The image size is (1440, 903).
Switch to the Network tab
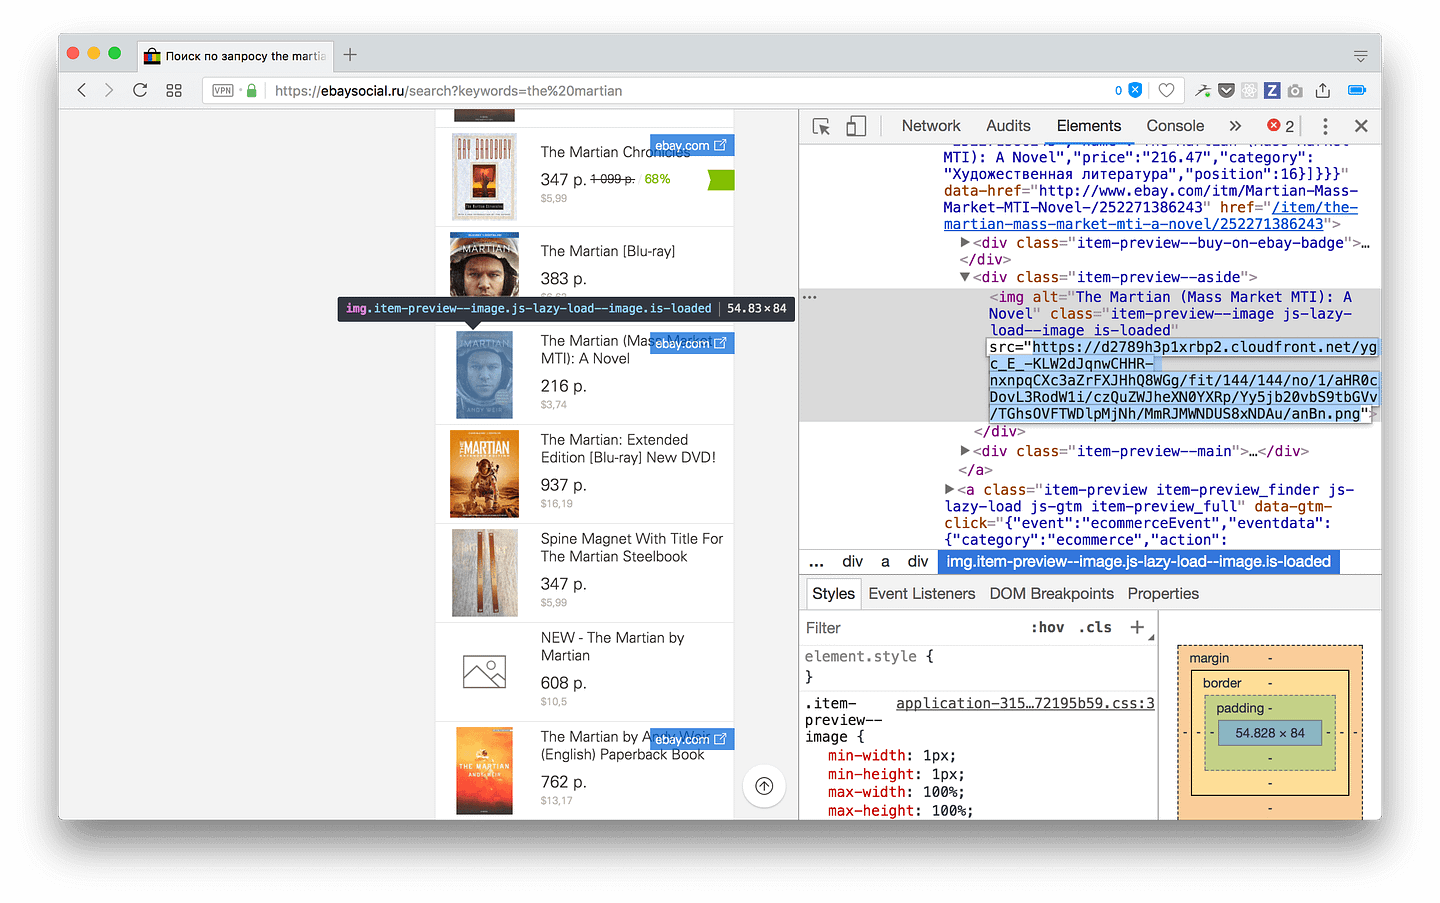click(931, 126)
